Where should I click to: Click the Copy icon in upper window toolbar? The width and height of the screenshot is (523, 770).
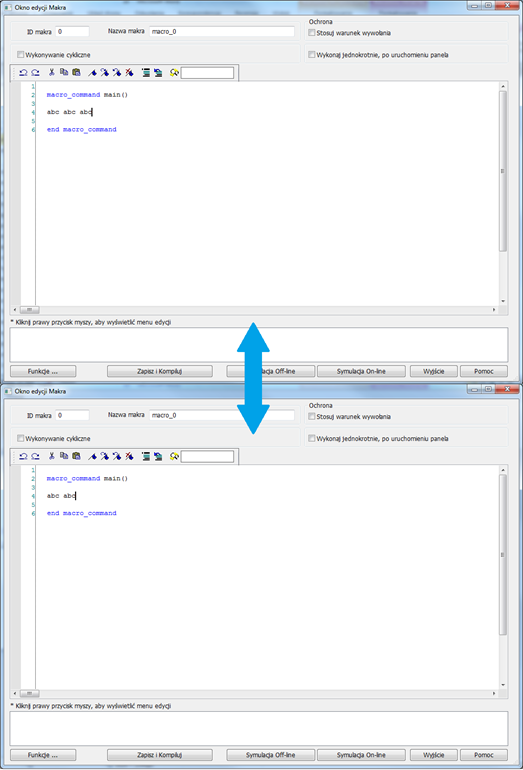(x=64, y=73)
